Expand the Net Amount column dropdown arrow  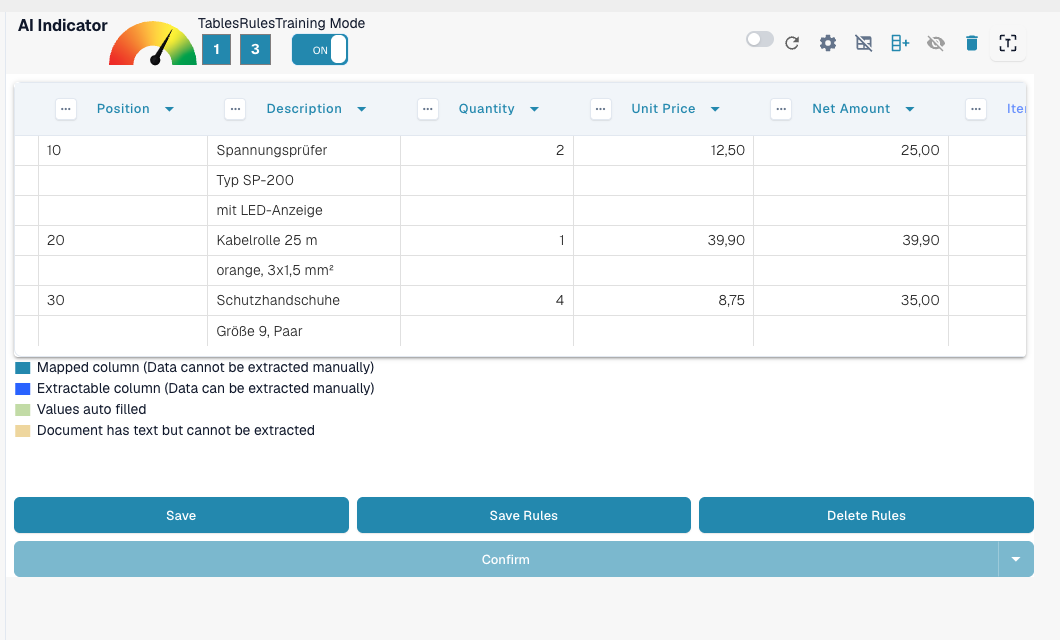pyautogui.click(x=910, y=109)
